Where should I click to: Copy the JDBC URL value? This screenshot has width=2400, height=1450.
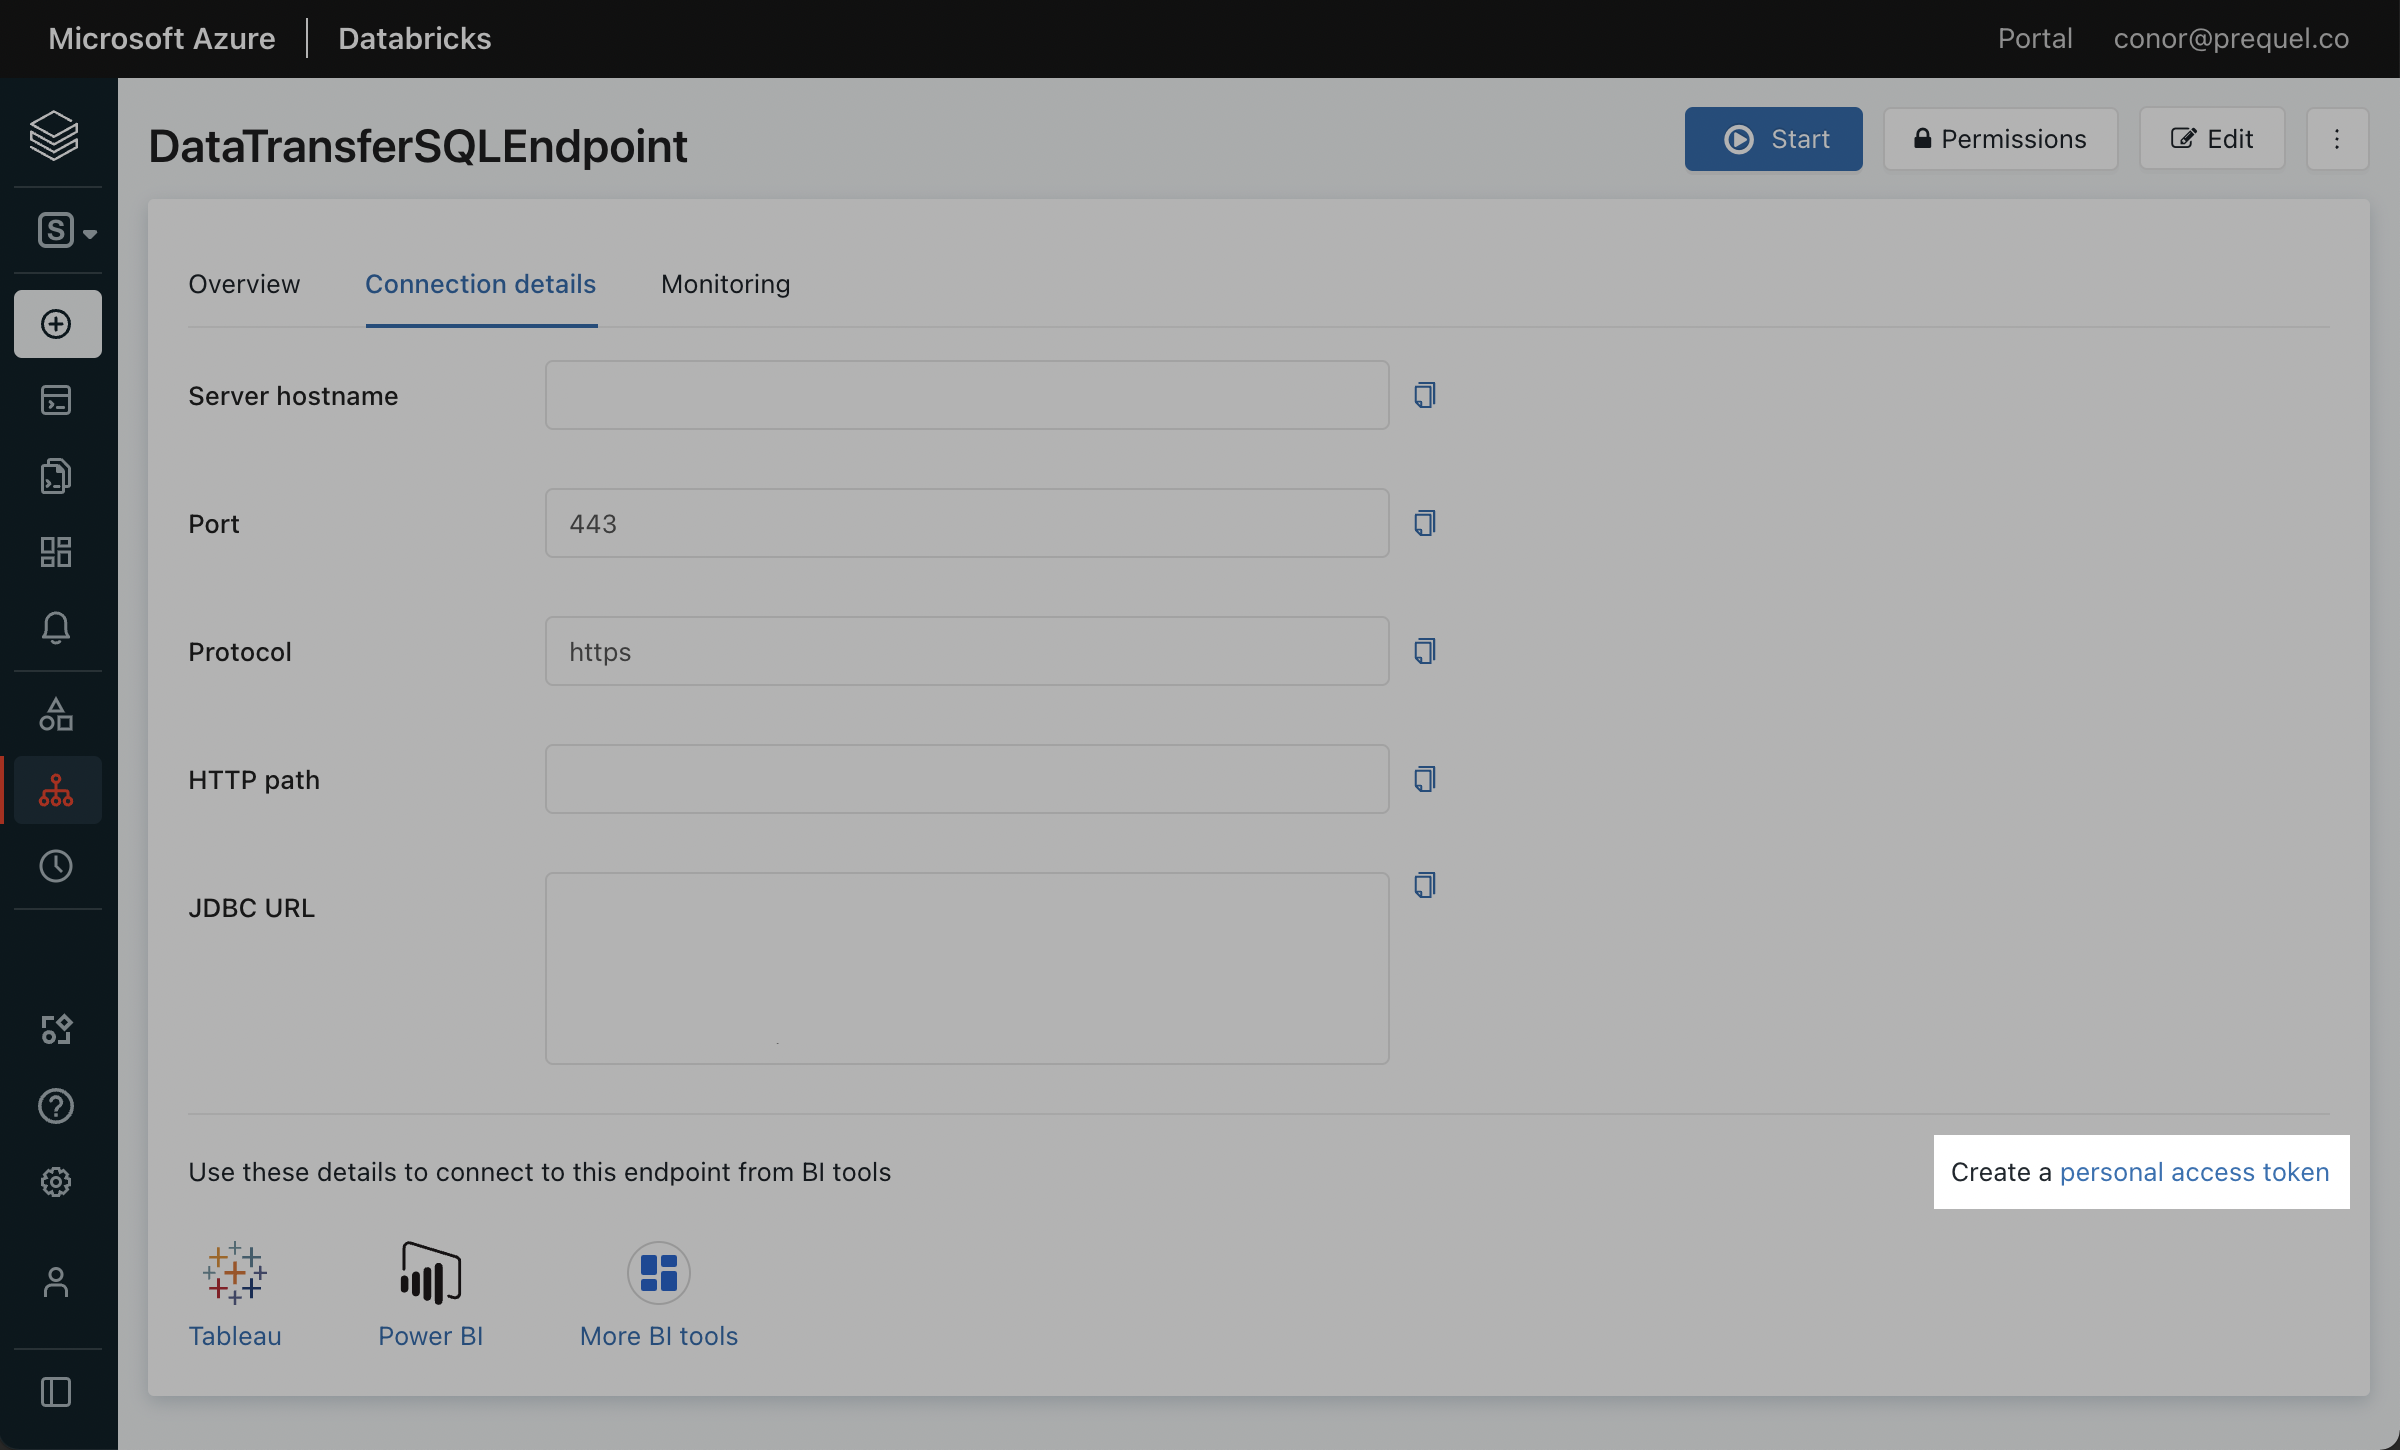pyautogui.click(x=1424, y=884)
